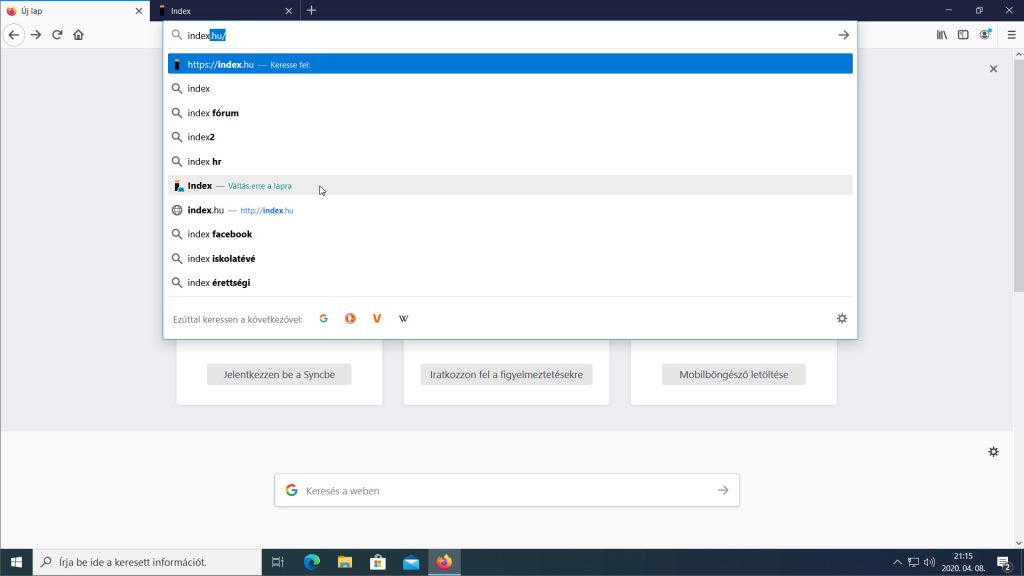Click 'Iratkozzon fel a figyelmeztetésekre' button

[x=506, y=374]
